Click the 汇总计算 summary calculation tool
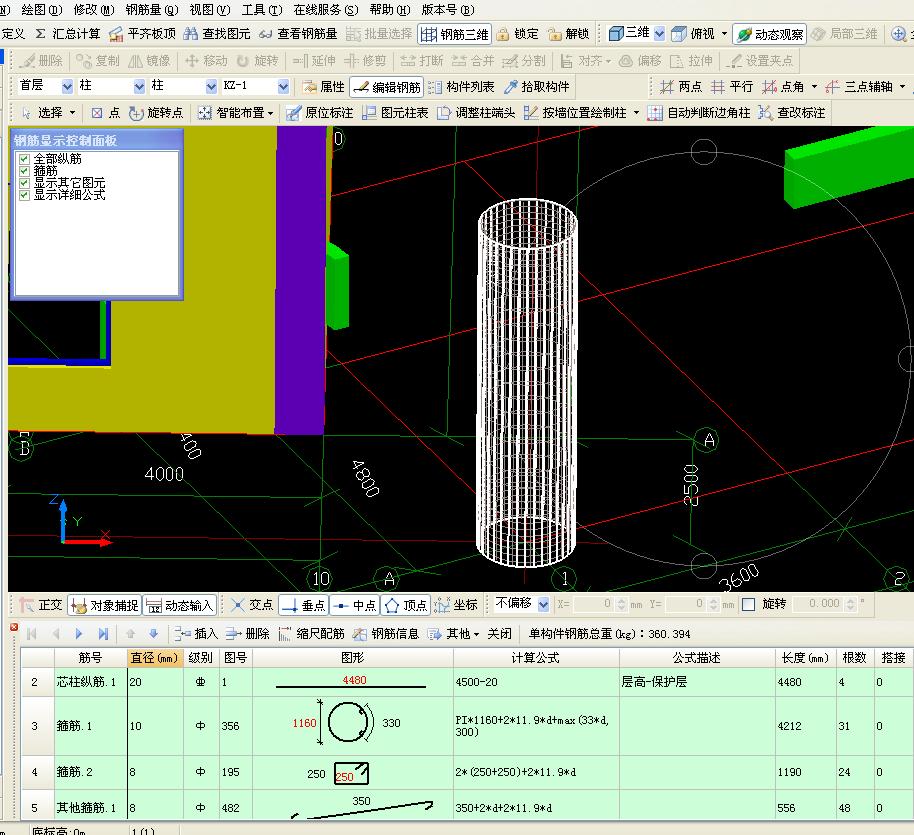The width and height of the screenshot is (914, 835). tap(68, 34)
